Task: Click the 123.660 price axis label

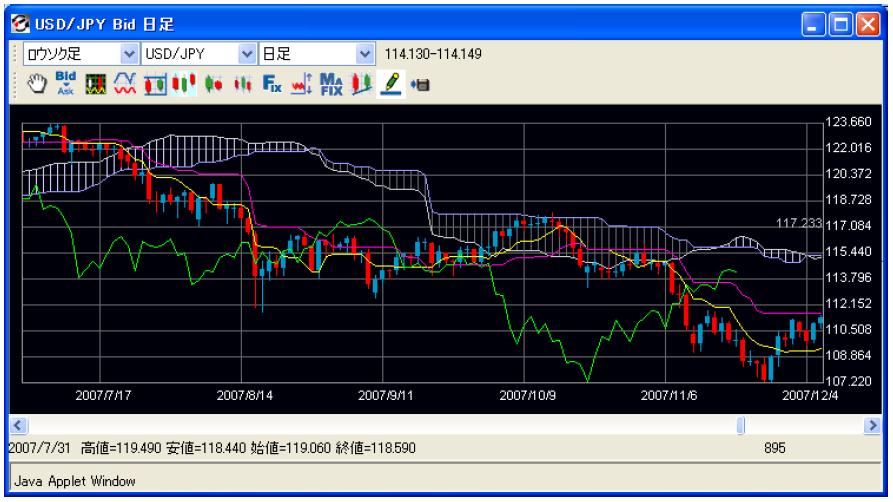Action: 849,122
